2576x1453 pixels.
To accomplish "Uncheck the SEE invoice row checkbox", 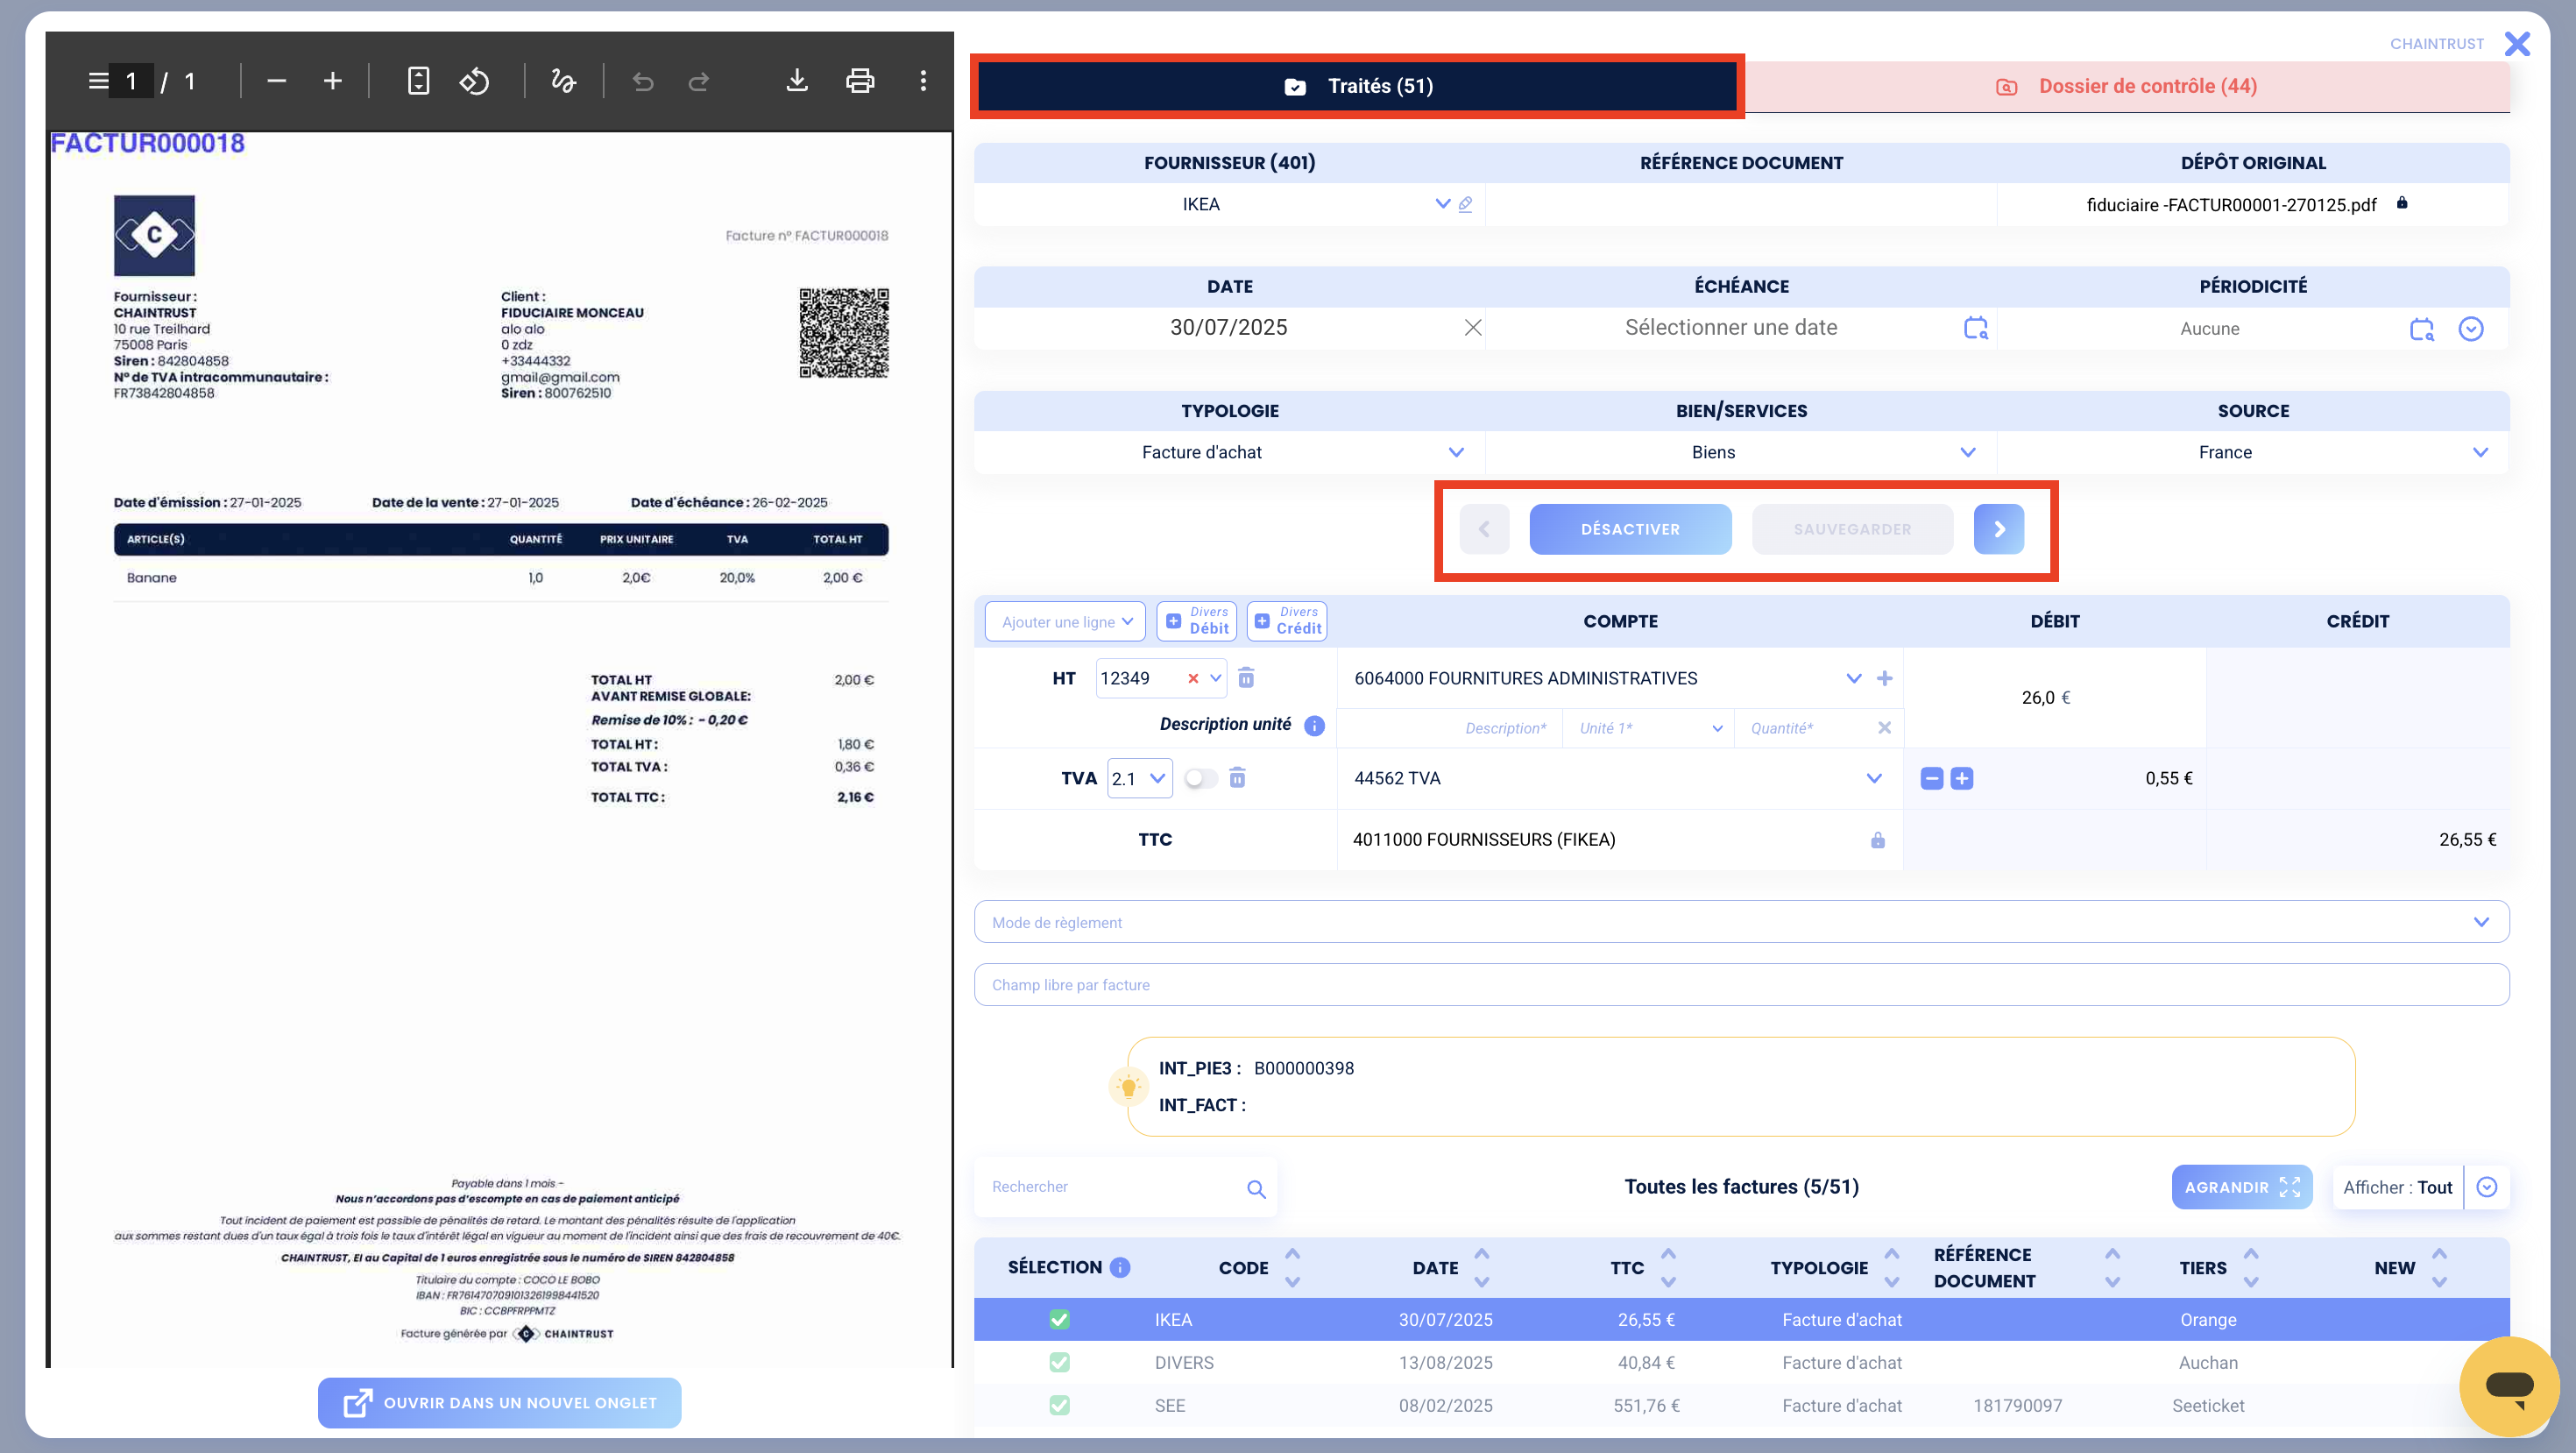I will [x=1059, y=1405].
